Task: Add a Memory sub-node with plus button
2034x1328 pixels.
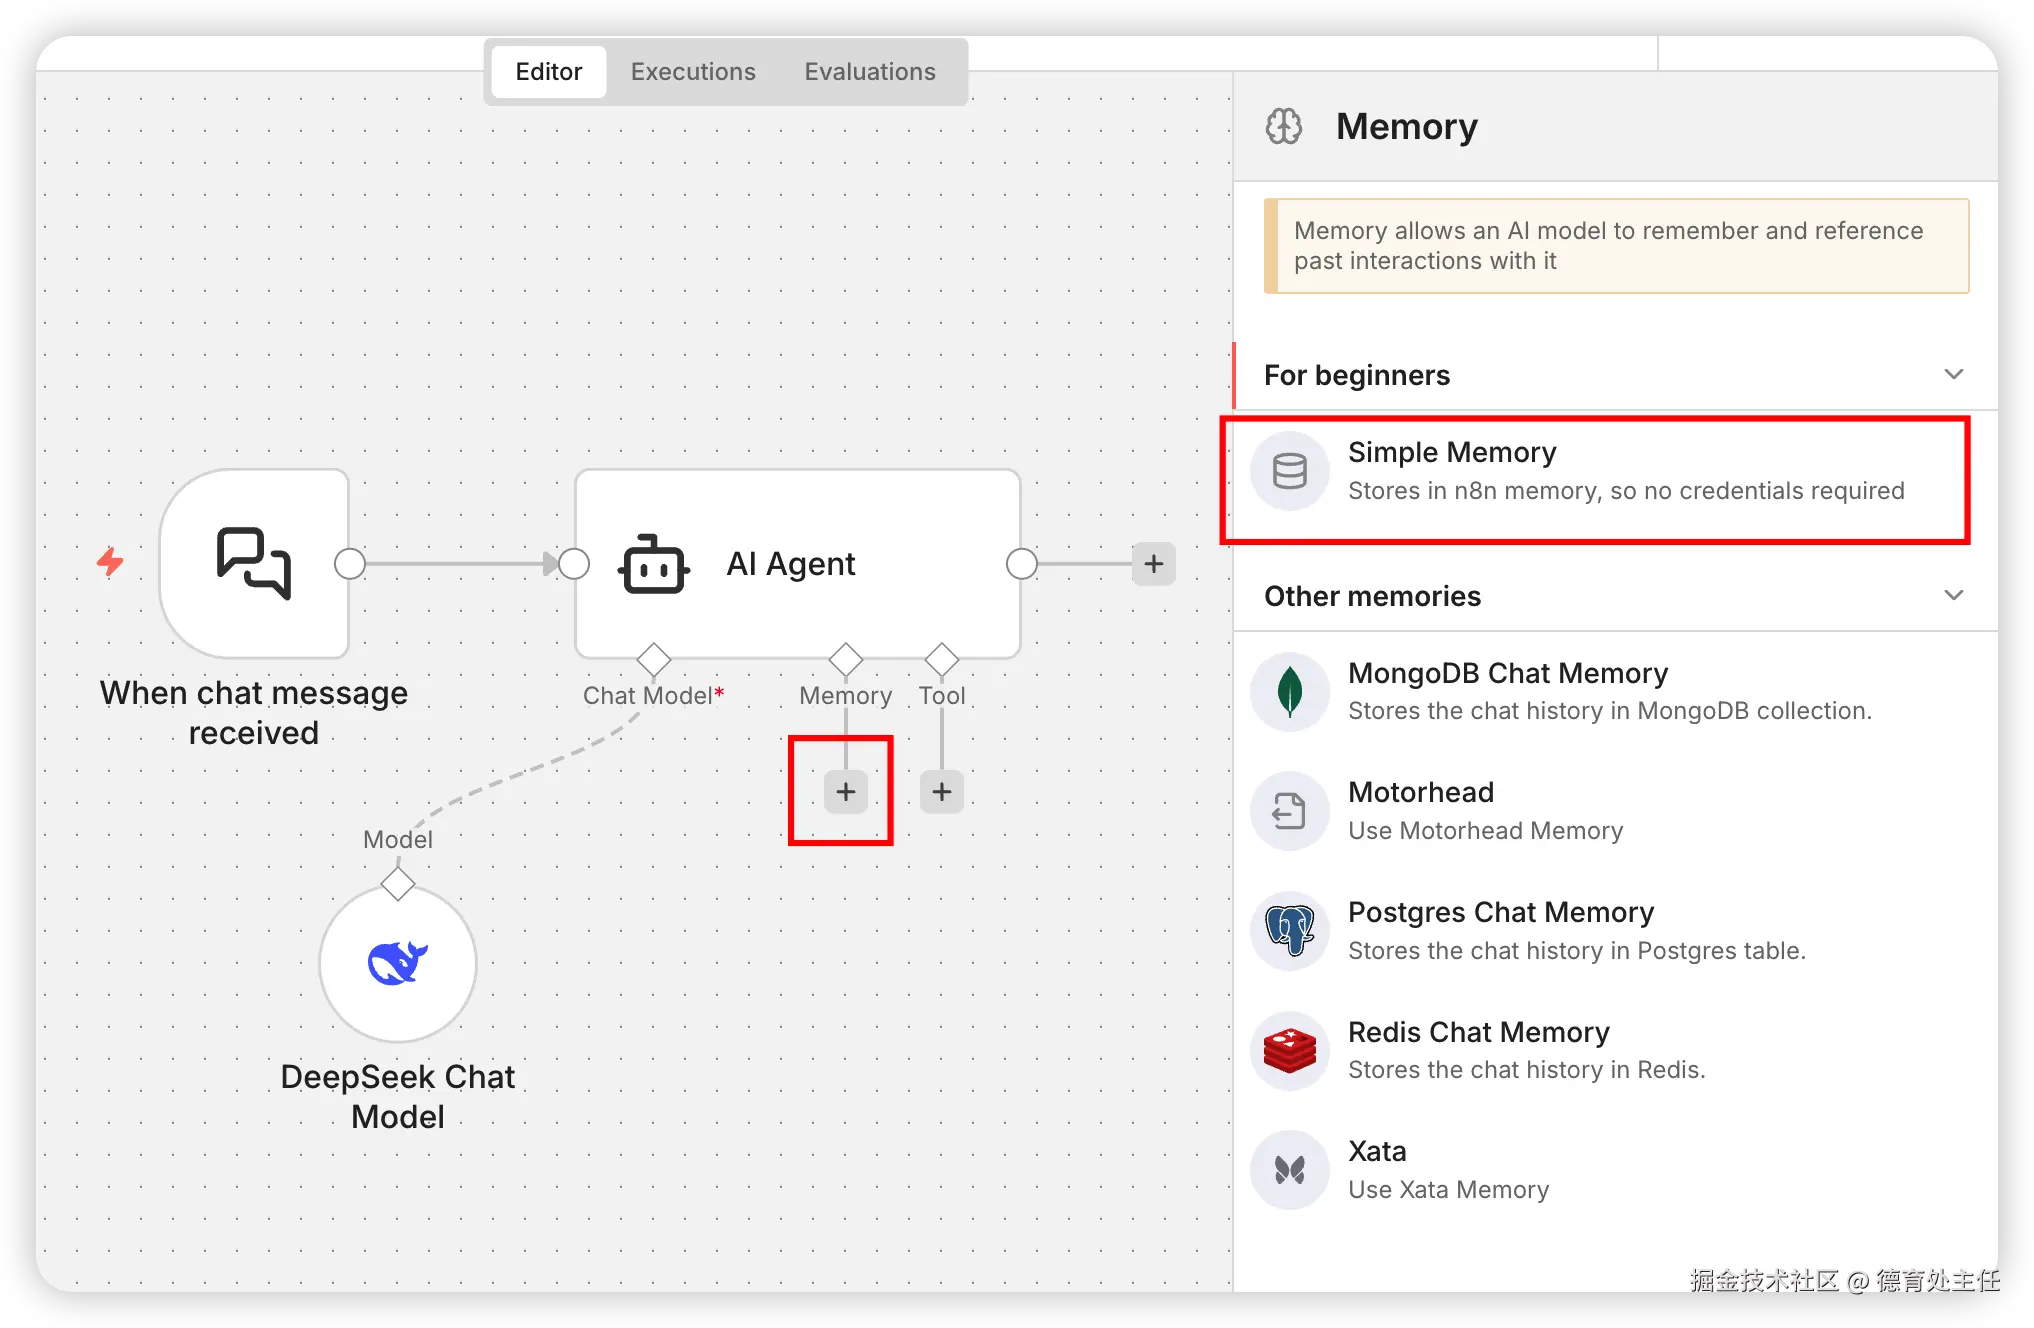Action: point(846,792)
